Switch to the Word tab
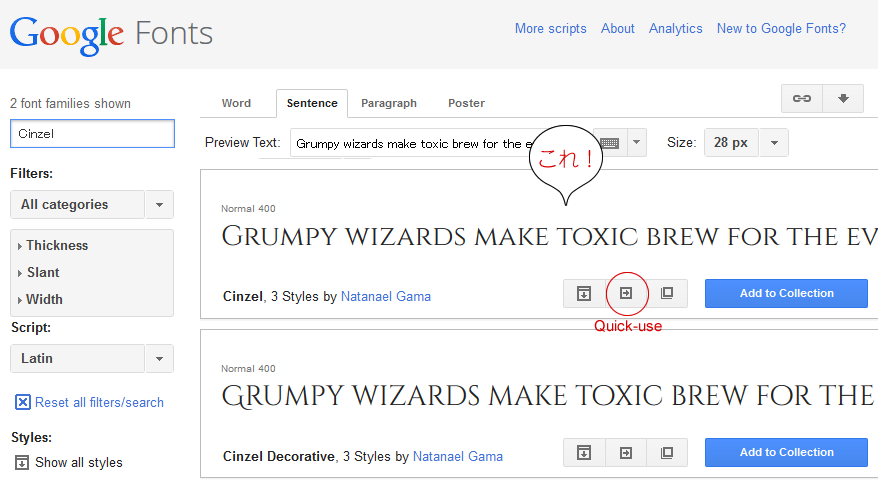 coord(236,103)
